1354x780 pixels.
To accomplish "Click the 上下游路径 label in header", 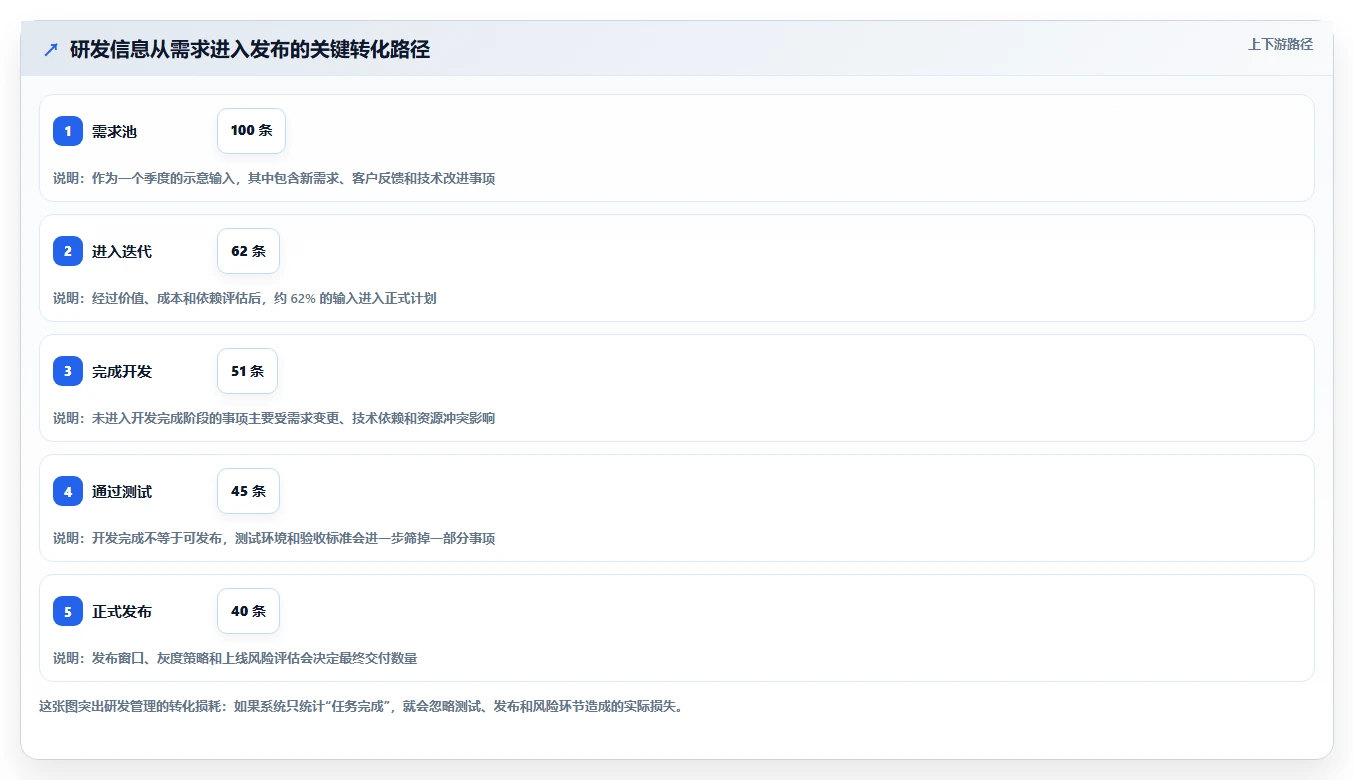I will point(1280,44).
